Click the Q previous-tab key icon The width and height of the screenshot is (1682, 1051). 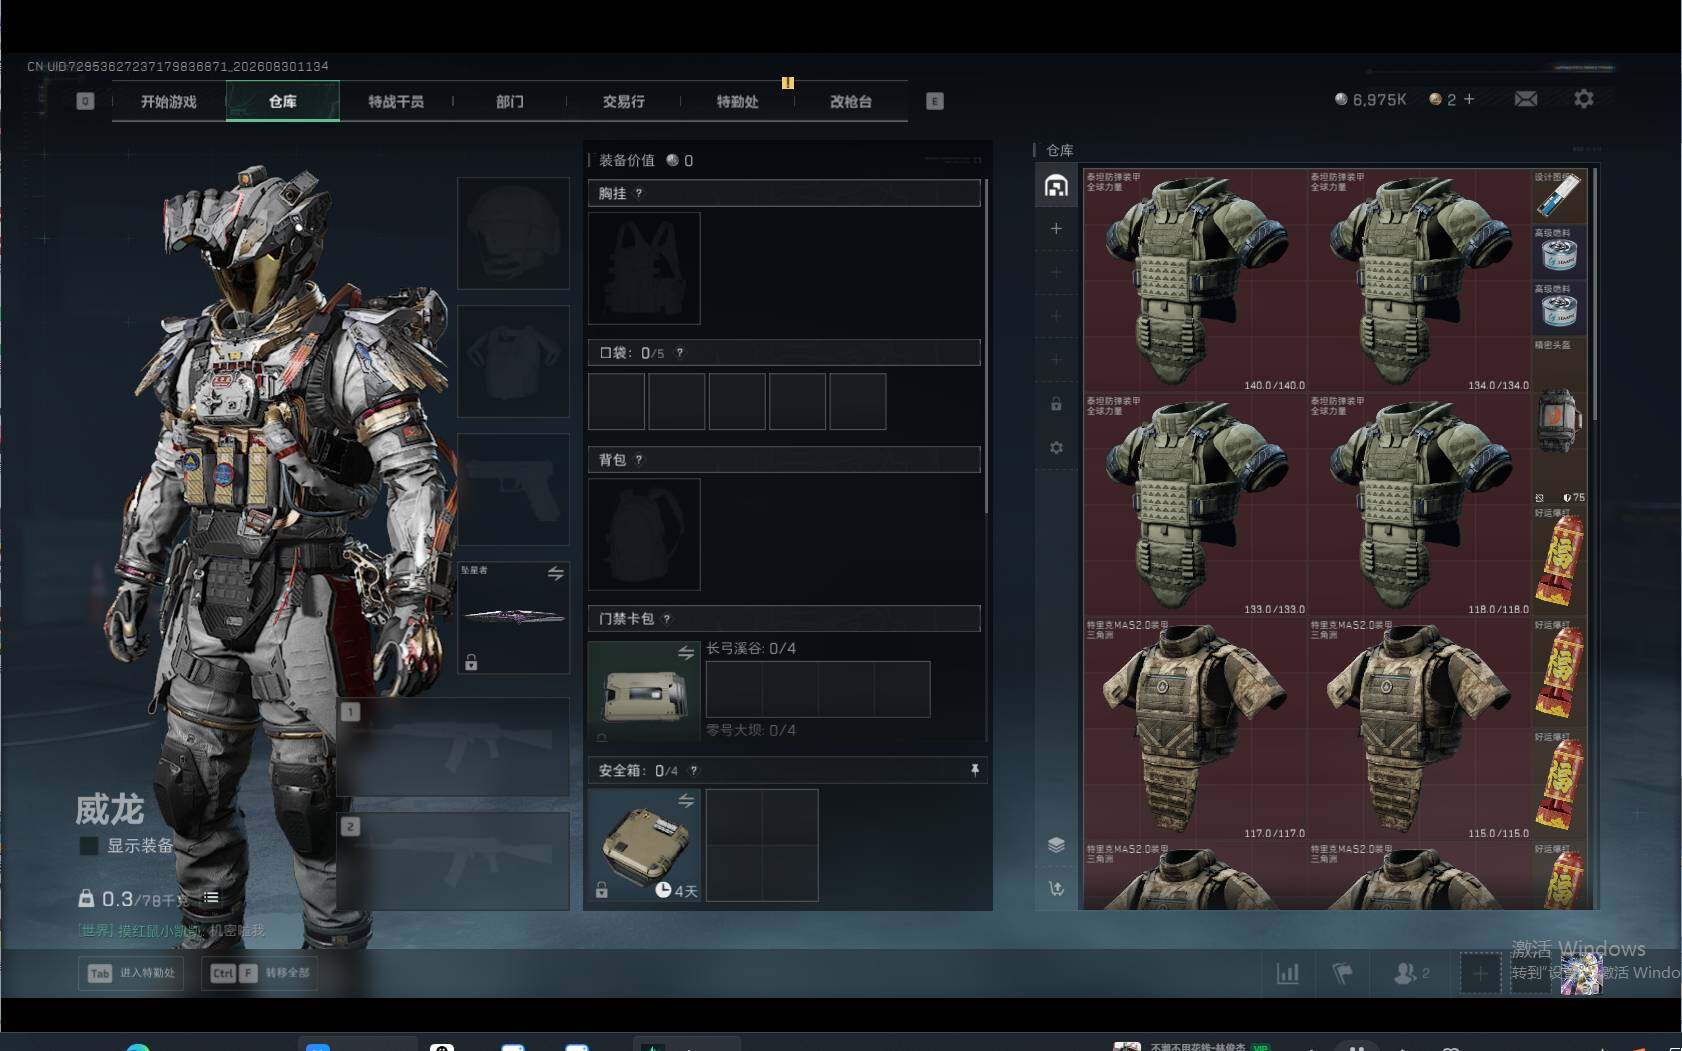point(85,101)
